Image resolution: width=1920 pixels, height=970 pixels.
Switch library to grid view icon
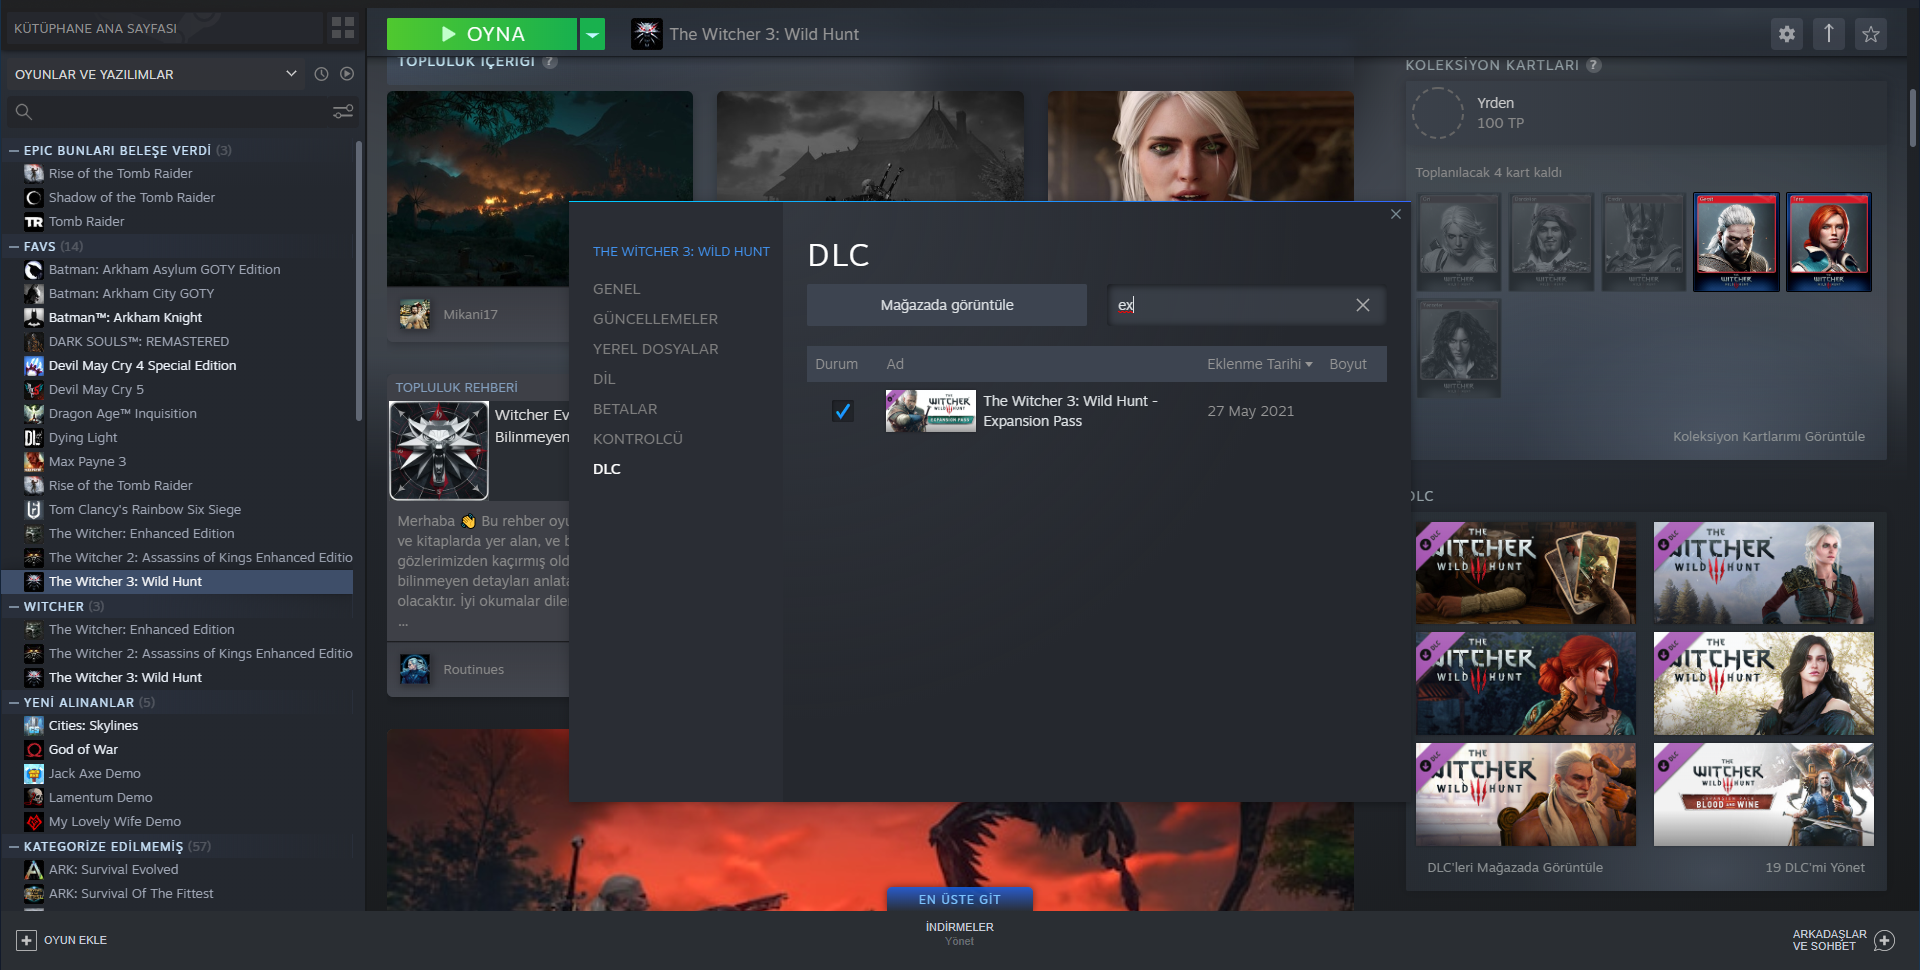[x=343, y=28]
